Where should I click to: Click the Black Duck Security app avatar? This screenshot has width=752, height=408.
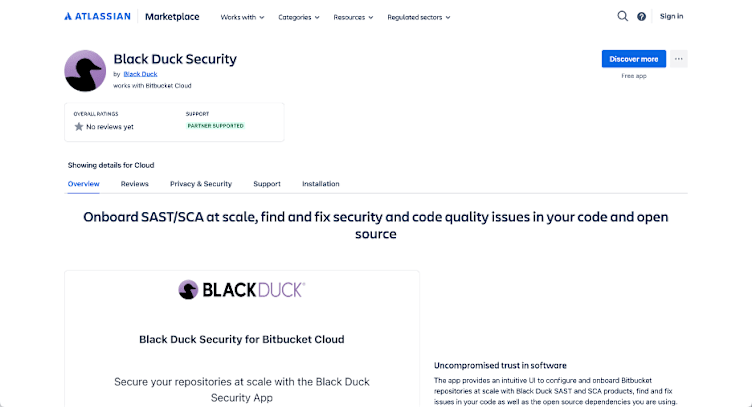click(x=85, y=71)
